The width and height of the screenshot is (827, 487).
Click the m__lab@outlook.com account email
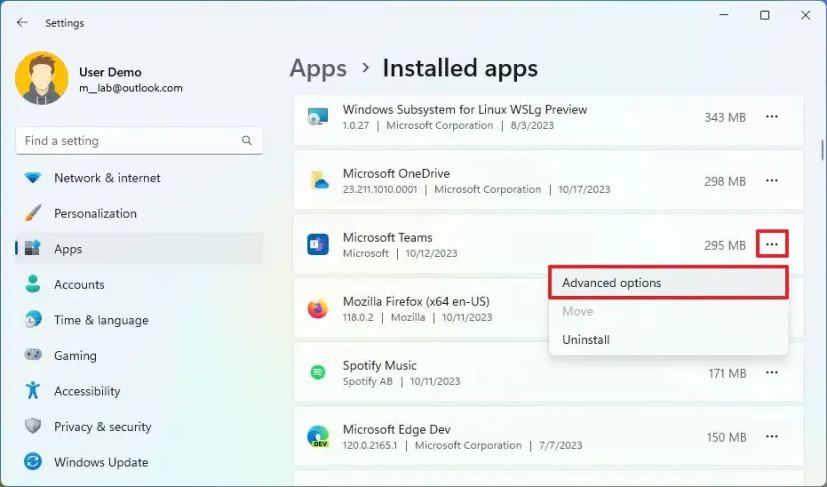tap(131, 88)
